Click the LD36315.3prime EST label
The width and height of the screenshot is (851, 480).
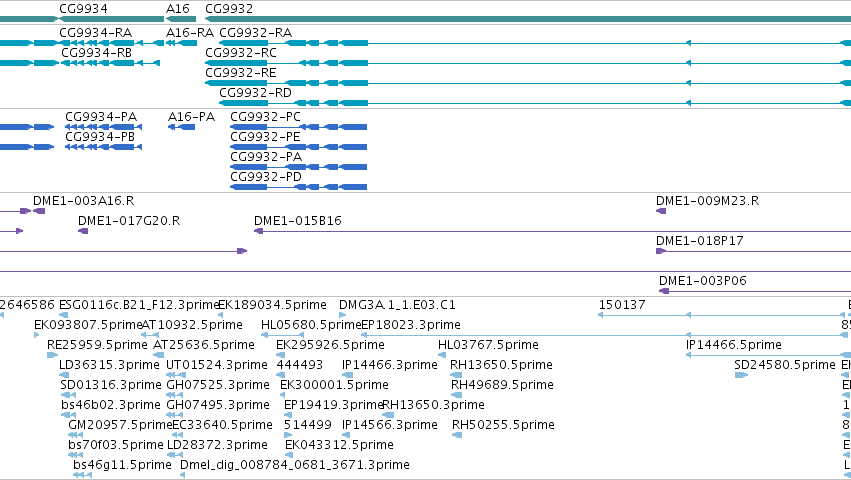coord(109,365)
